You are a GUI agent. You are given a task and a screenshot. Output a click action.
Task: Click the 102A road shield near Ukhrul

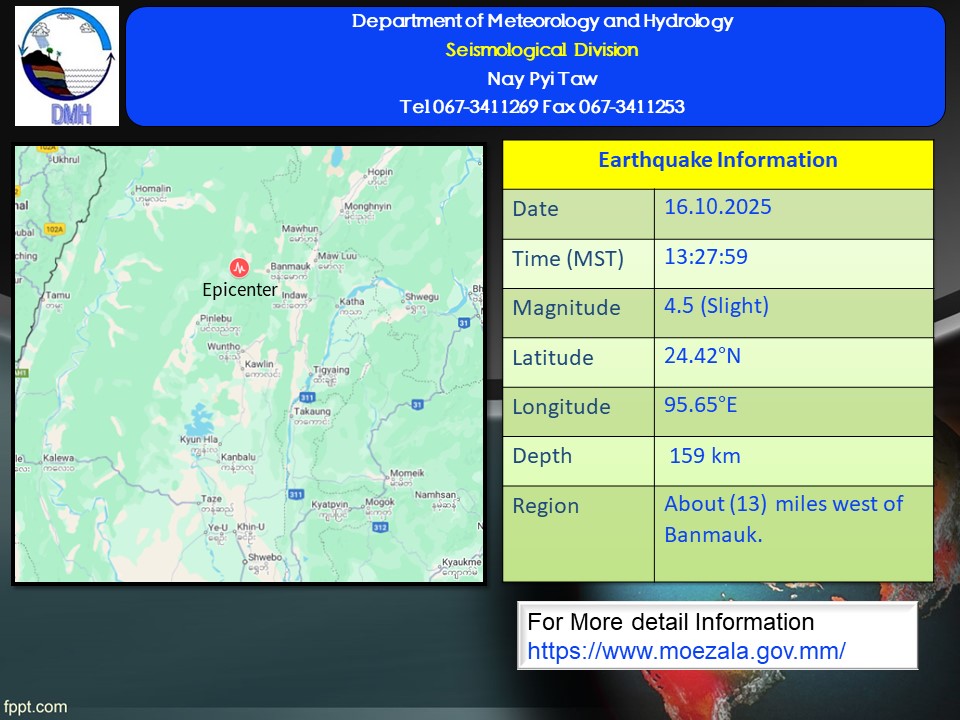click(45, 148)
